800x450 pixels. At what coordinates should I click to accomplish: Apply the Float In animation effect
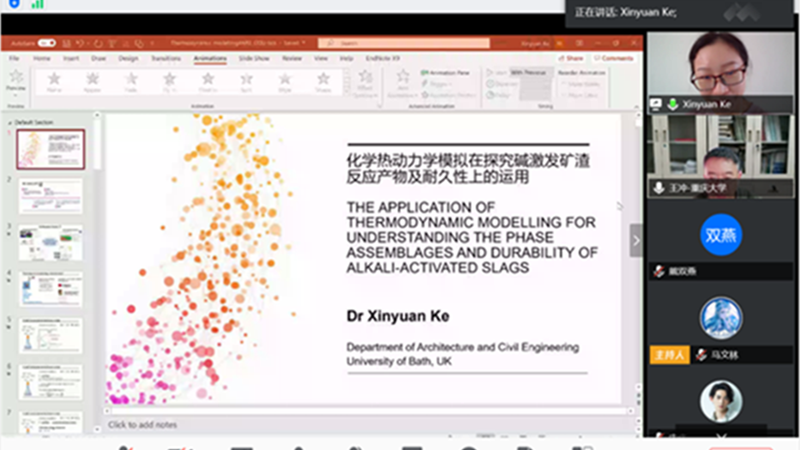[208, 82]
